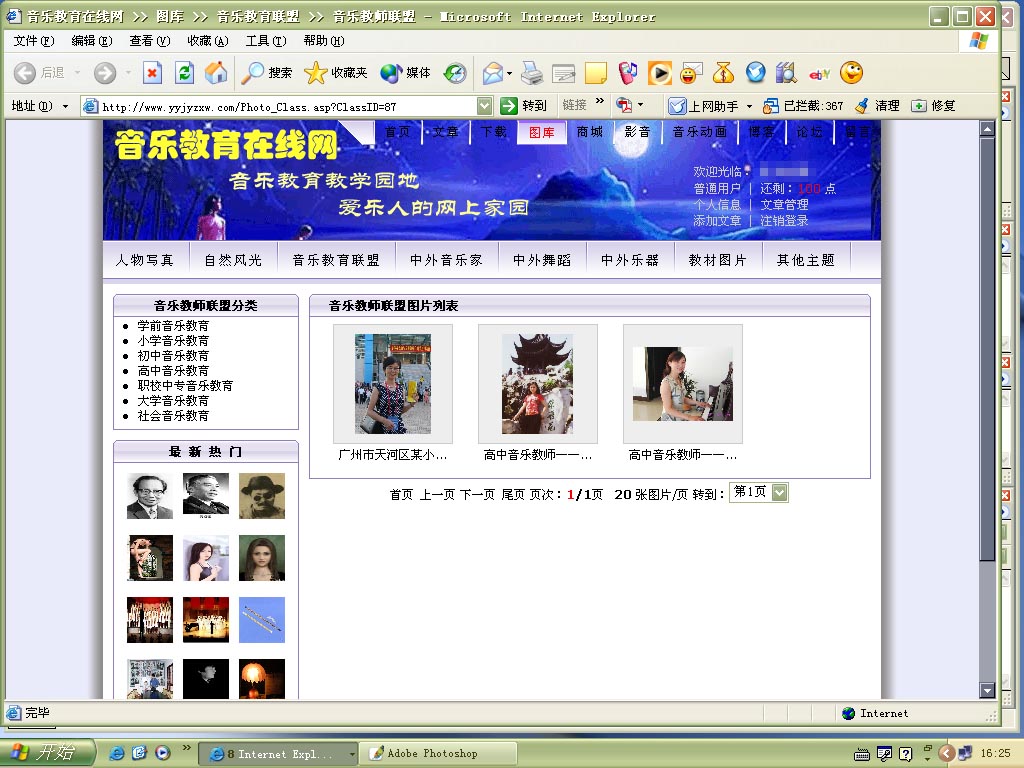
Task: Open the 工具(T) menu
Action: [x=265, y=41]
